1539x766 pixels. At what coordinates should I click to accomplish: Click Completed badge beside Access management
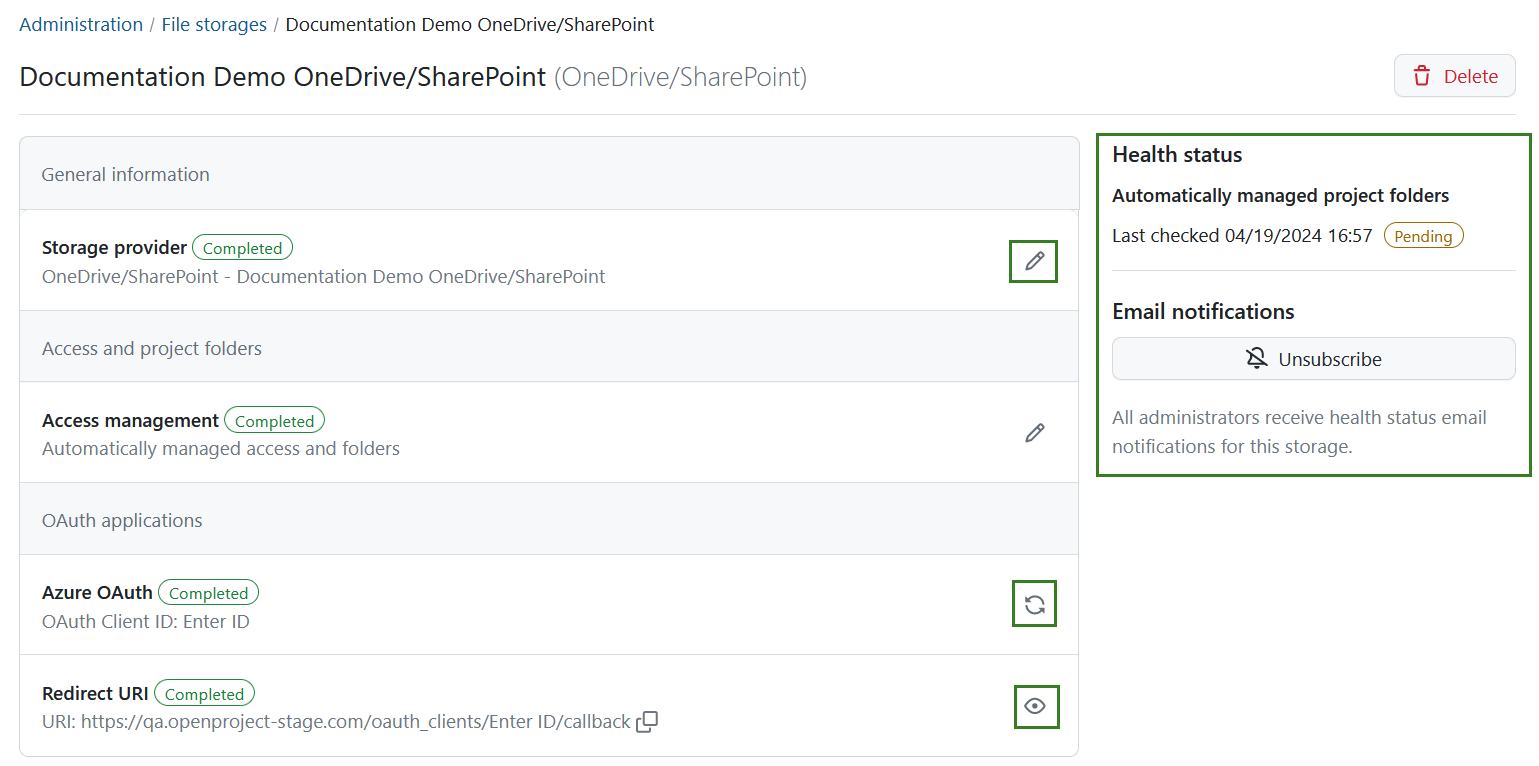pos(274,421)
